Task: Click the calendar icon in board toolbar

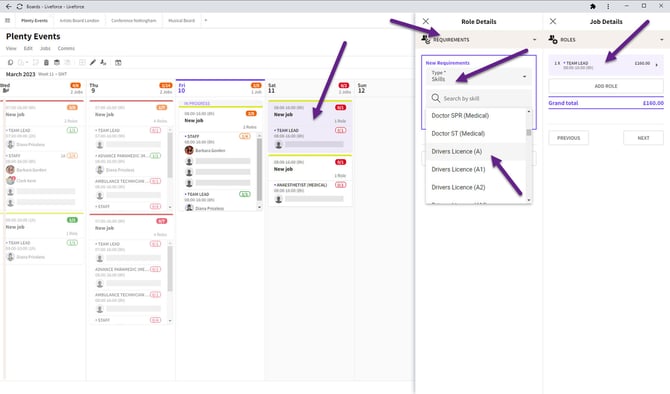Action: click(x=118, y=62)
